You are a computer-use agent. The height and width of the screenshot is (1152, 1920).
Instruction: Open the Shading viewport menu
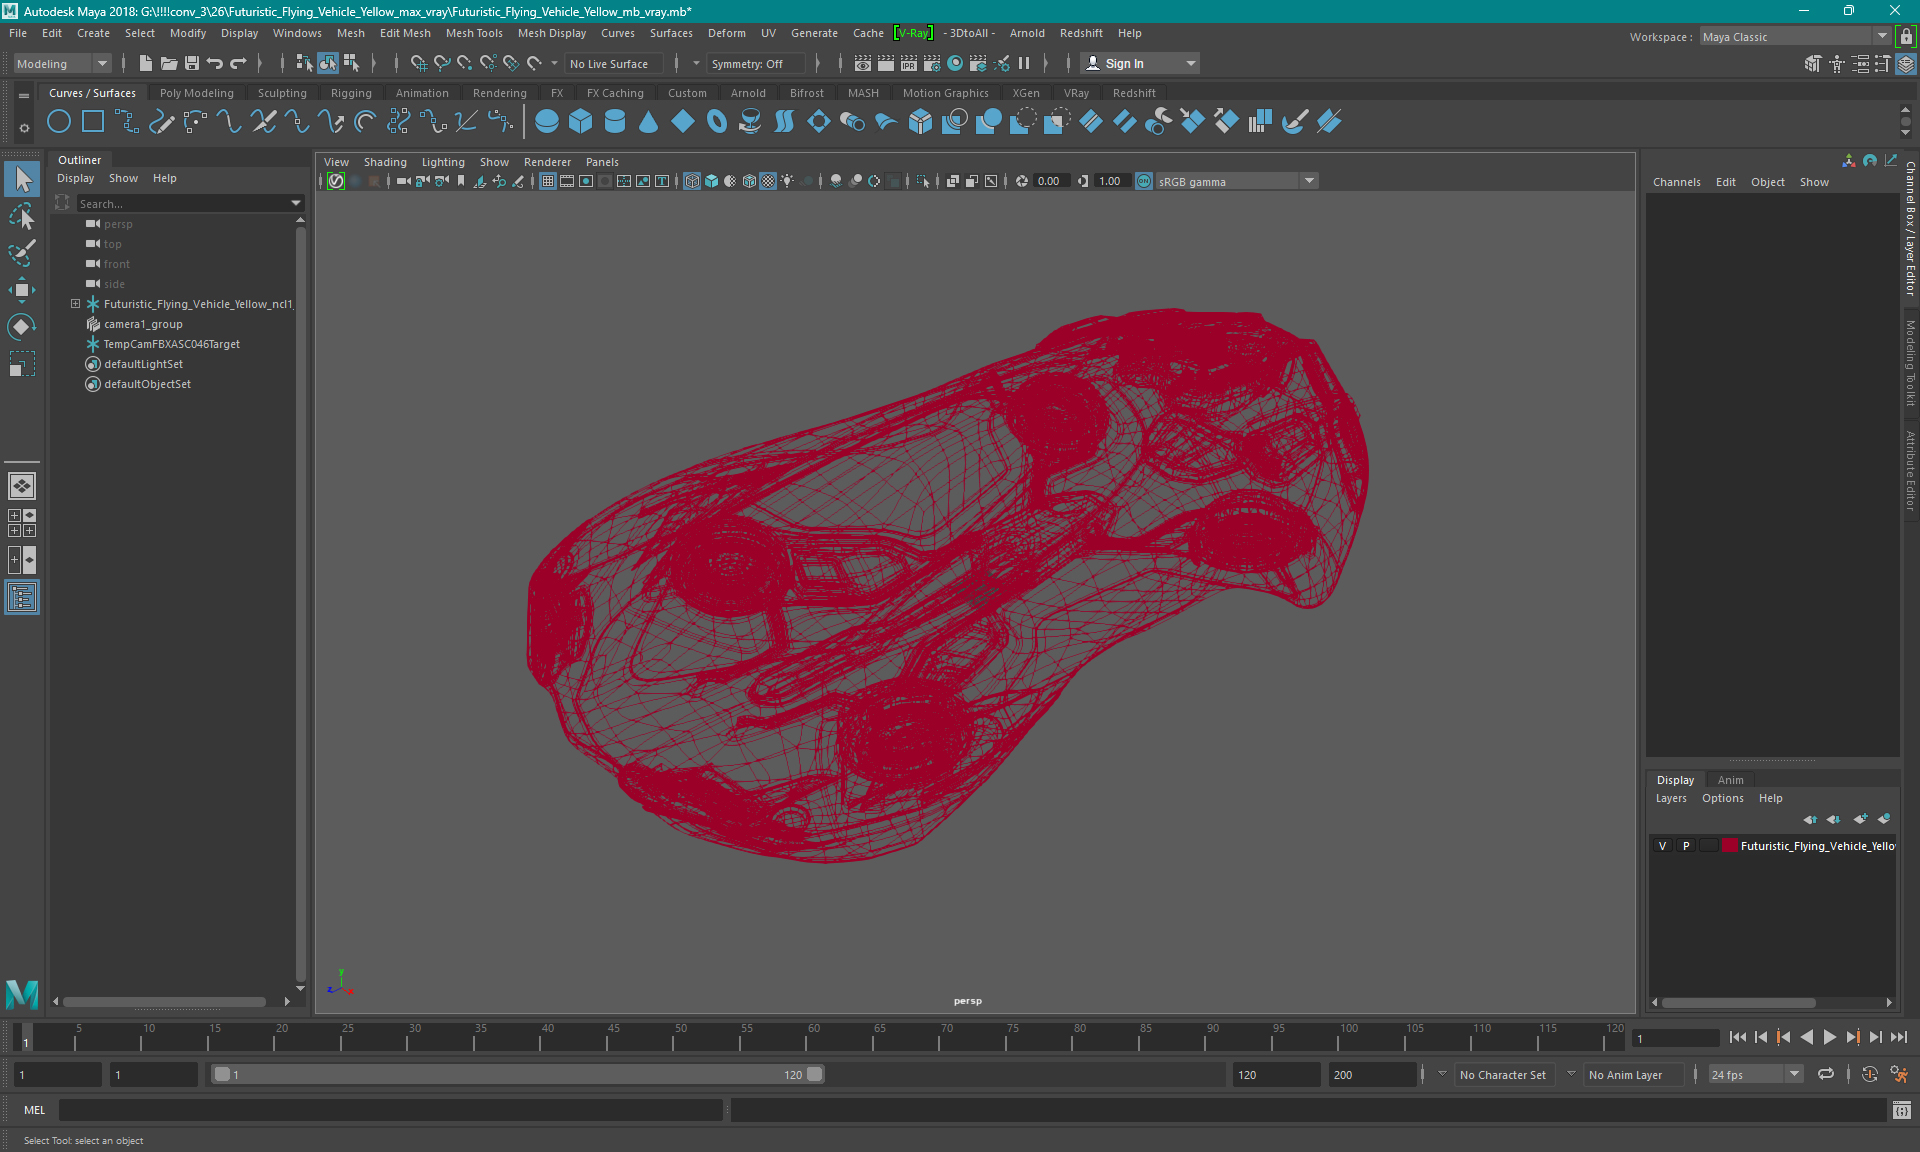383,160
